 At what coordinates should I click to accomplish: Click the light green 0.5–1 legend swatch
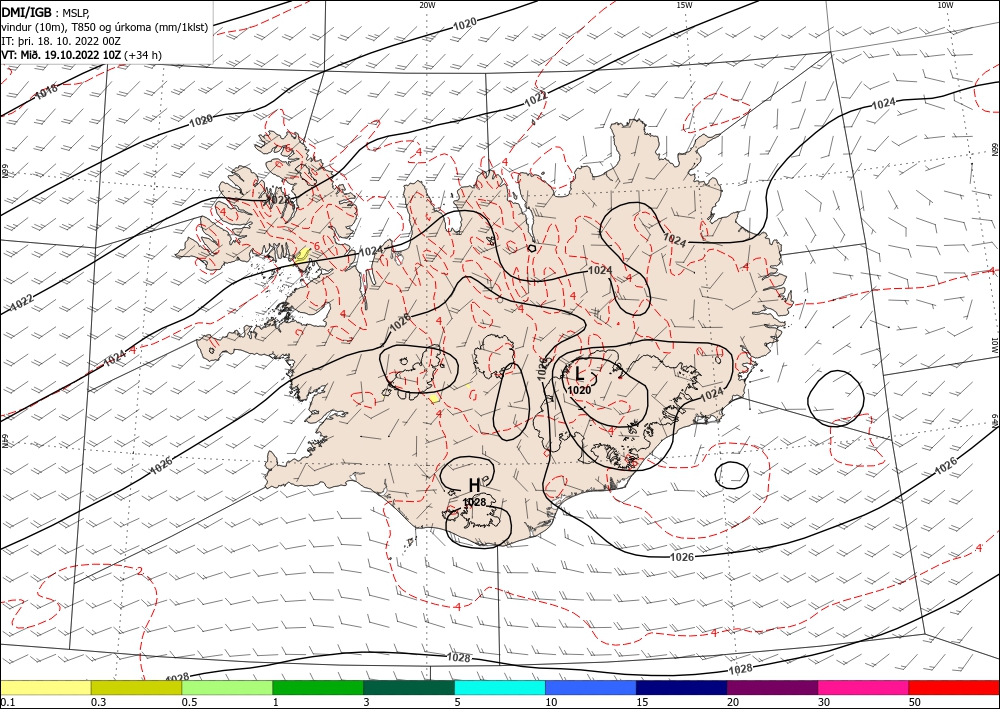click(x=227, y=687)
